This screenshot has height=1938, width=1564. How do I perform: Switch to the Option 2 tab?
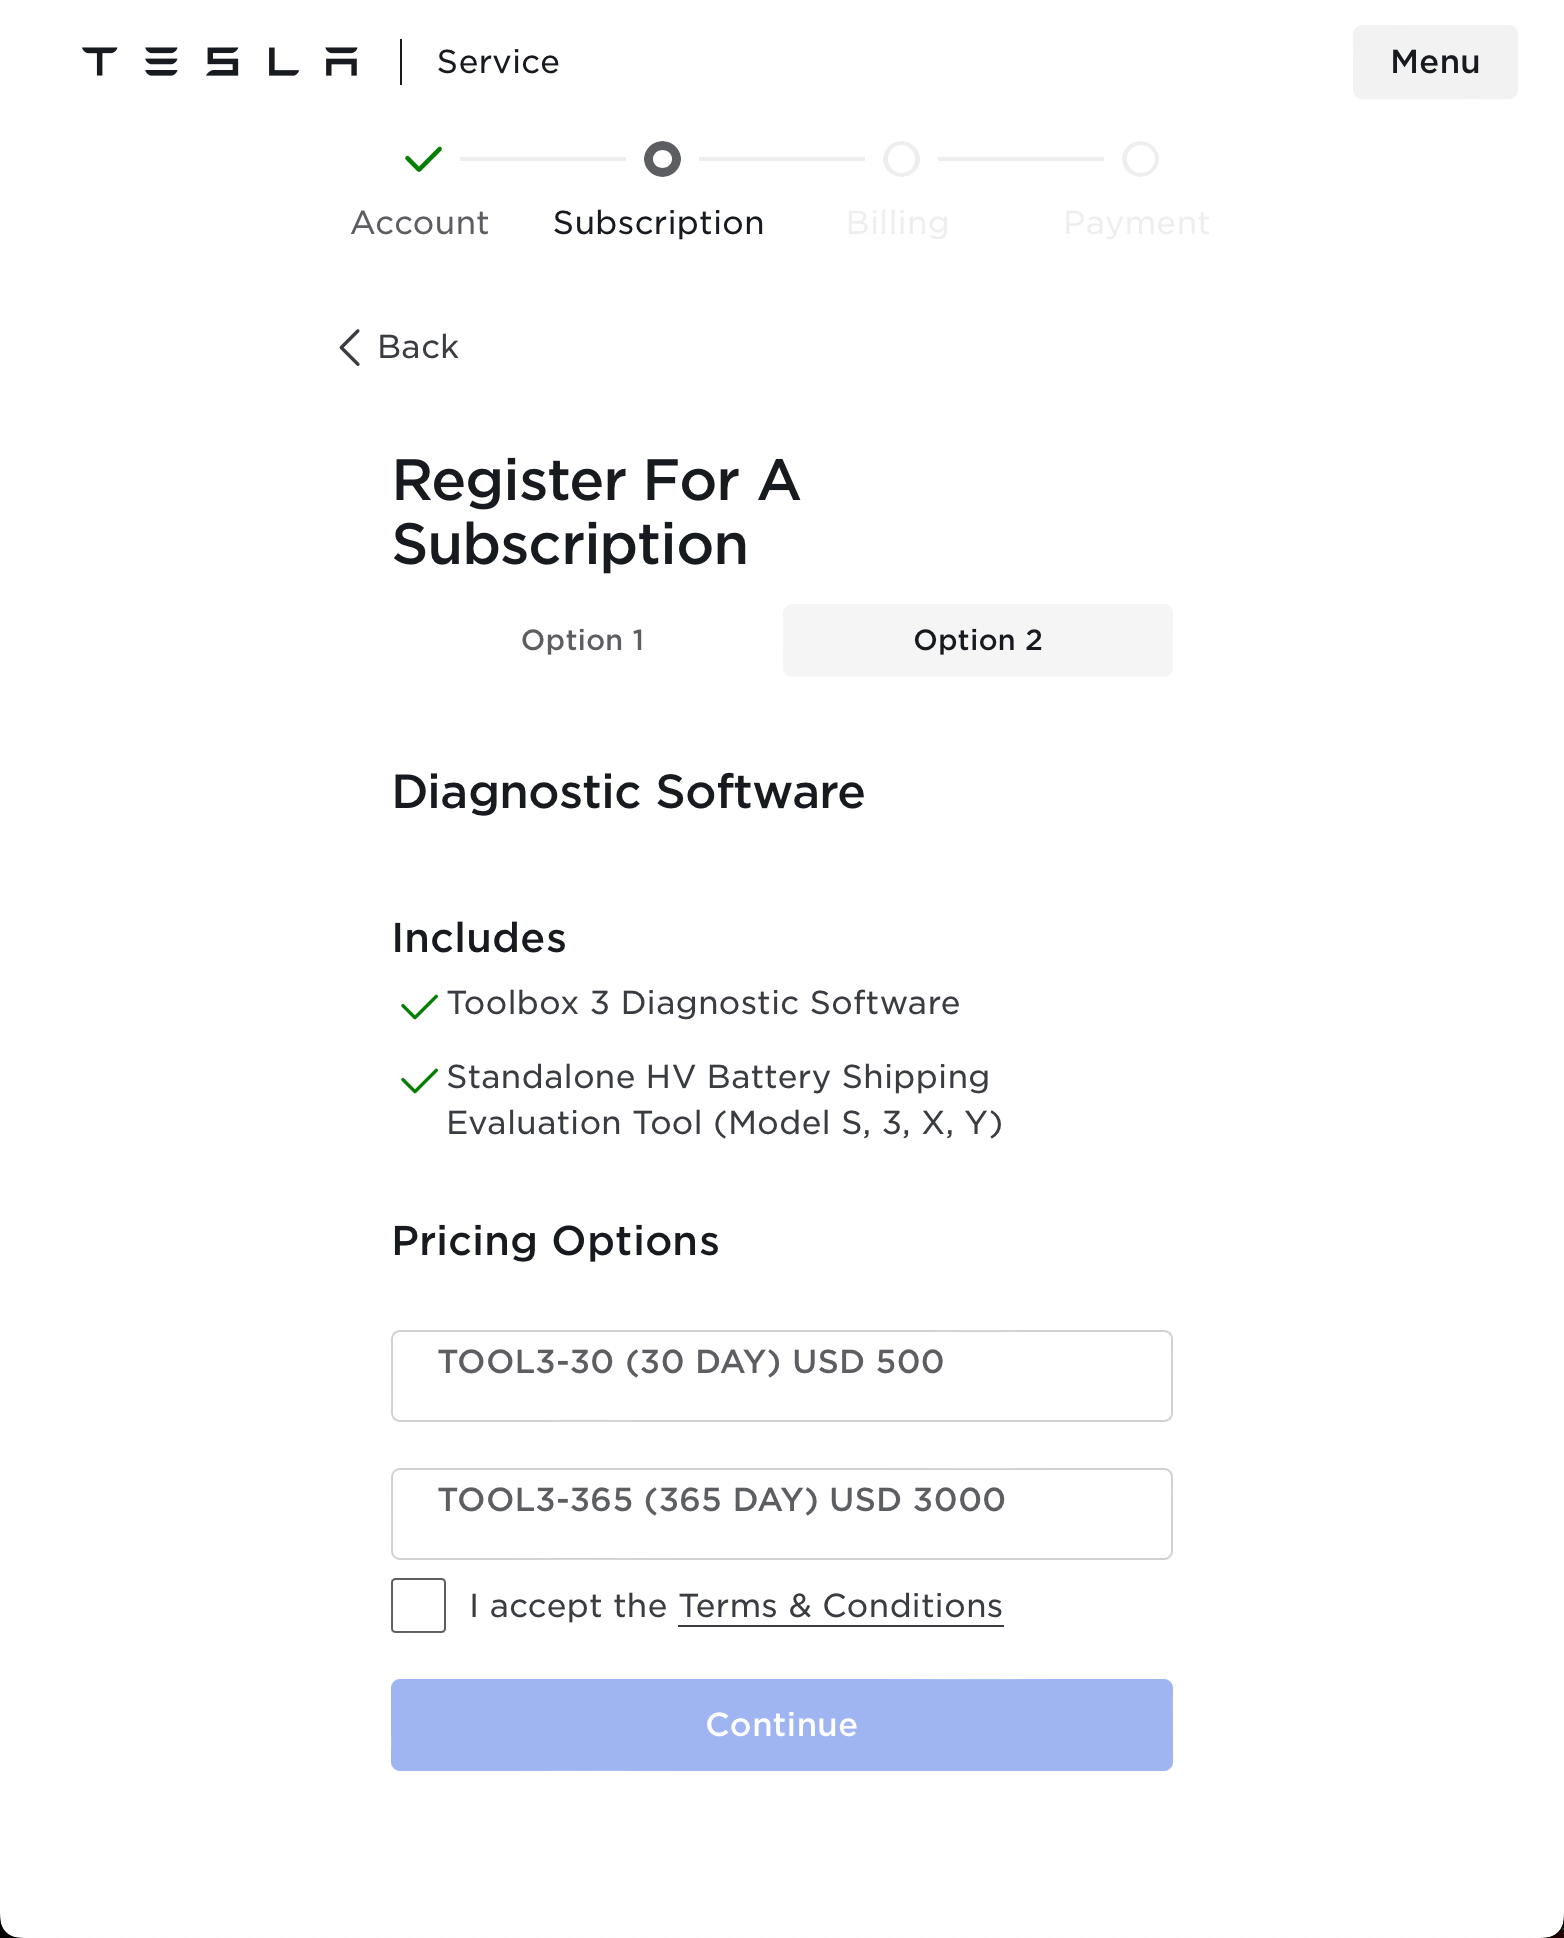(x=978, y=640)
